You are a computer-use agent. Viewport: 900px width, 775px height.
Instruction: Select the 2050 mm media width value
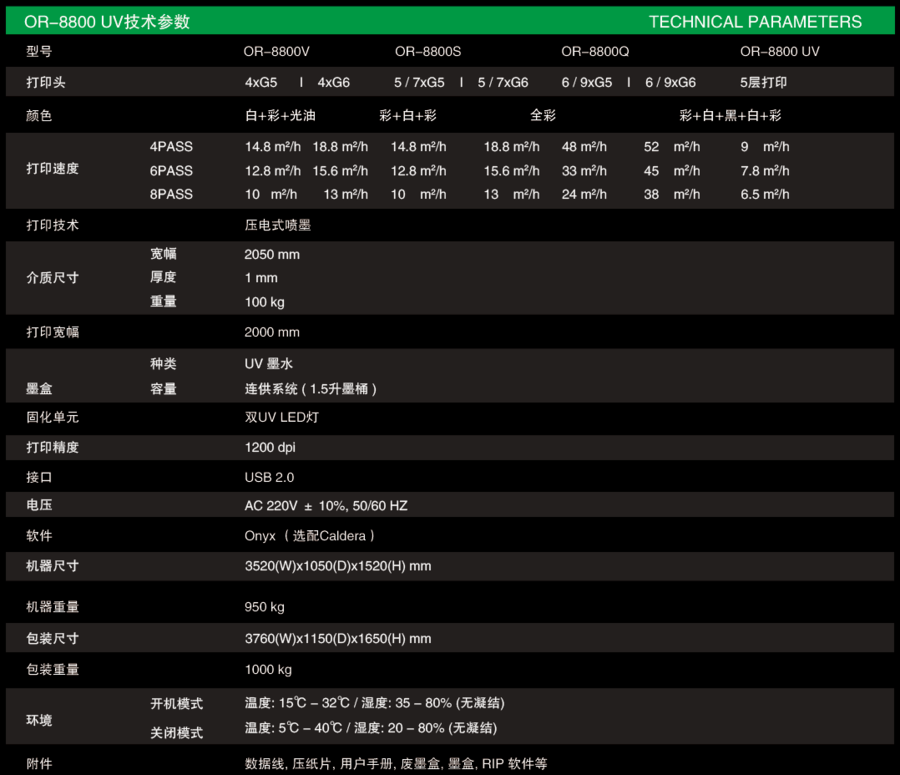[x=272, y=254]
